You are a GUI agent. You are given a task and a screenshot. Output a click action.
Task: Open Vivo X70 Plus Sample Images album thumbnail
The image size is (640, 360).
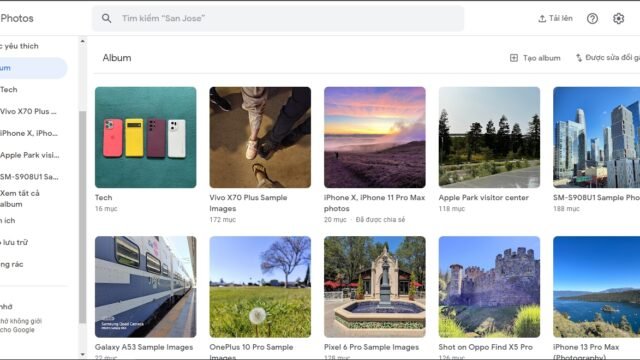point(260,137)
